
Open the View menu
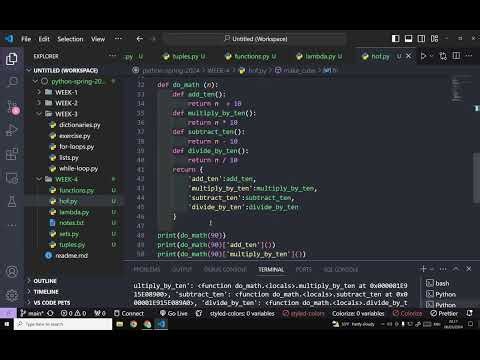[98, 39]
